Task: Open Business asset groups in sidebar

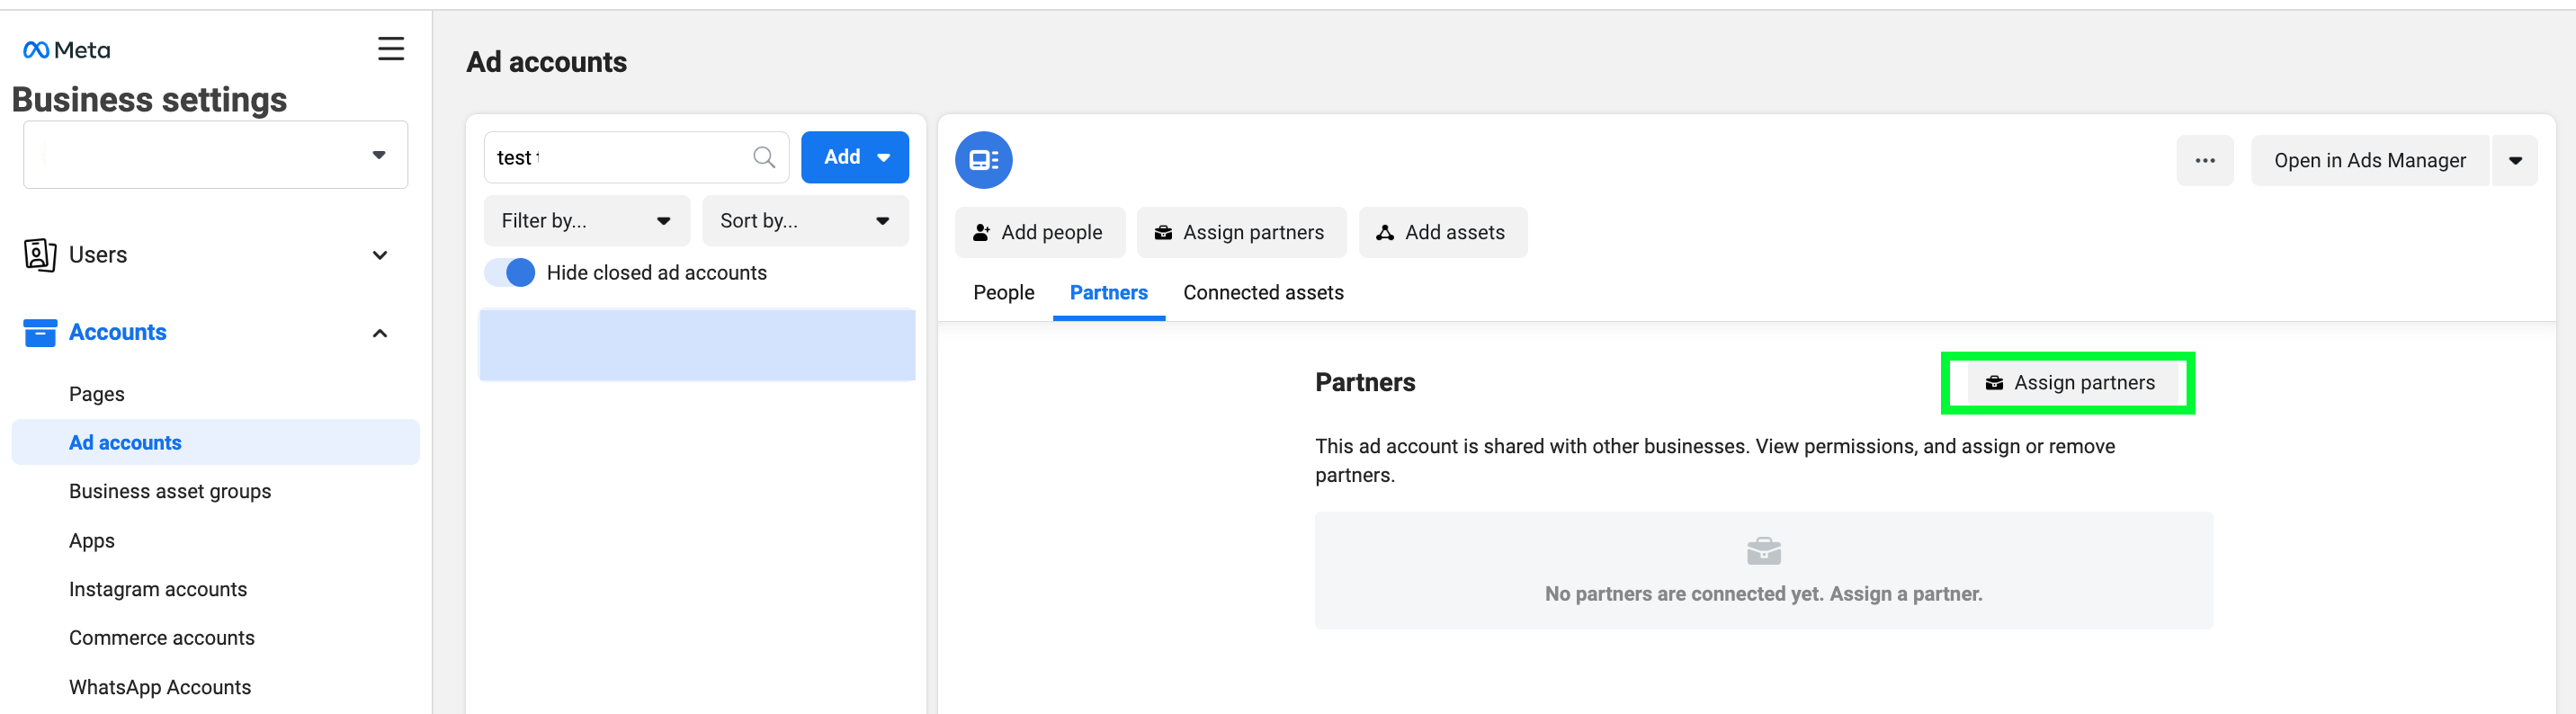Action: (x=170, y=491)
